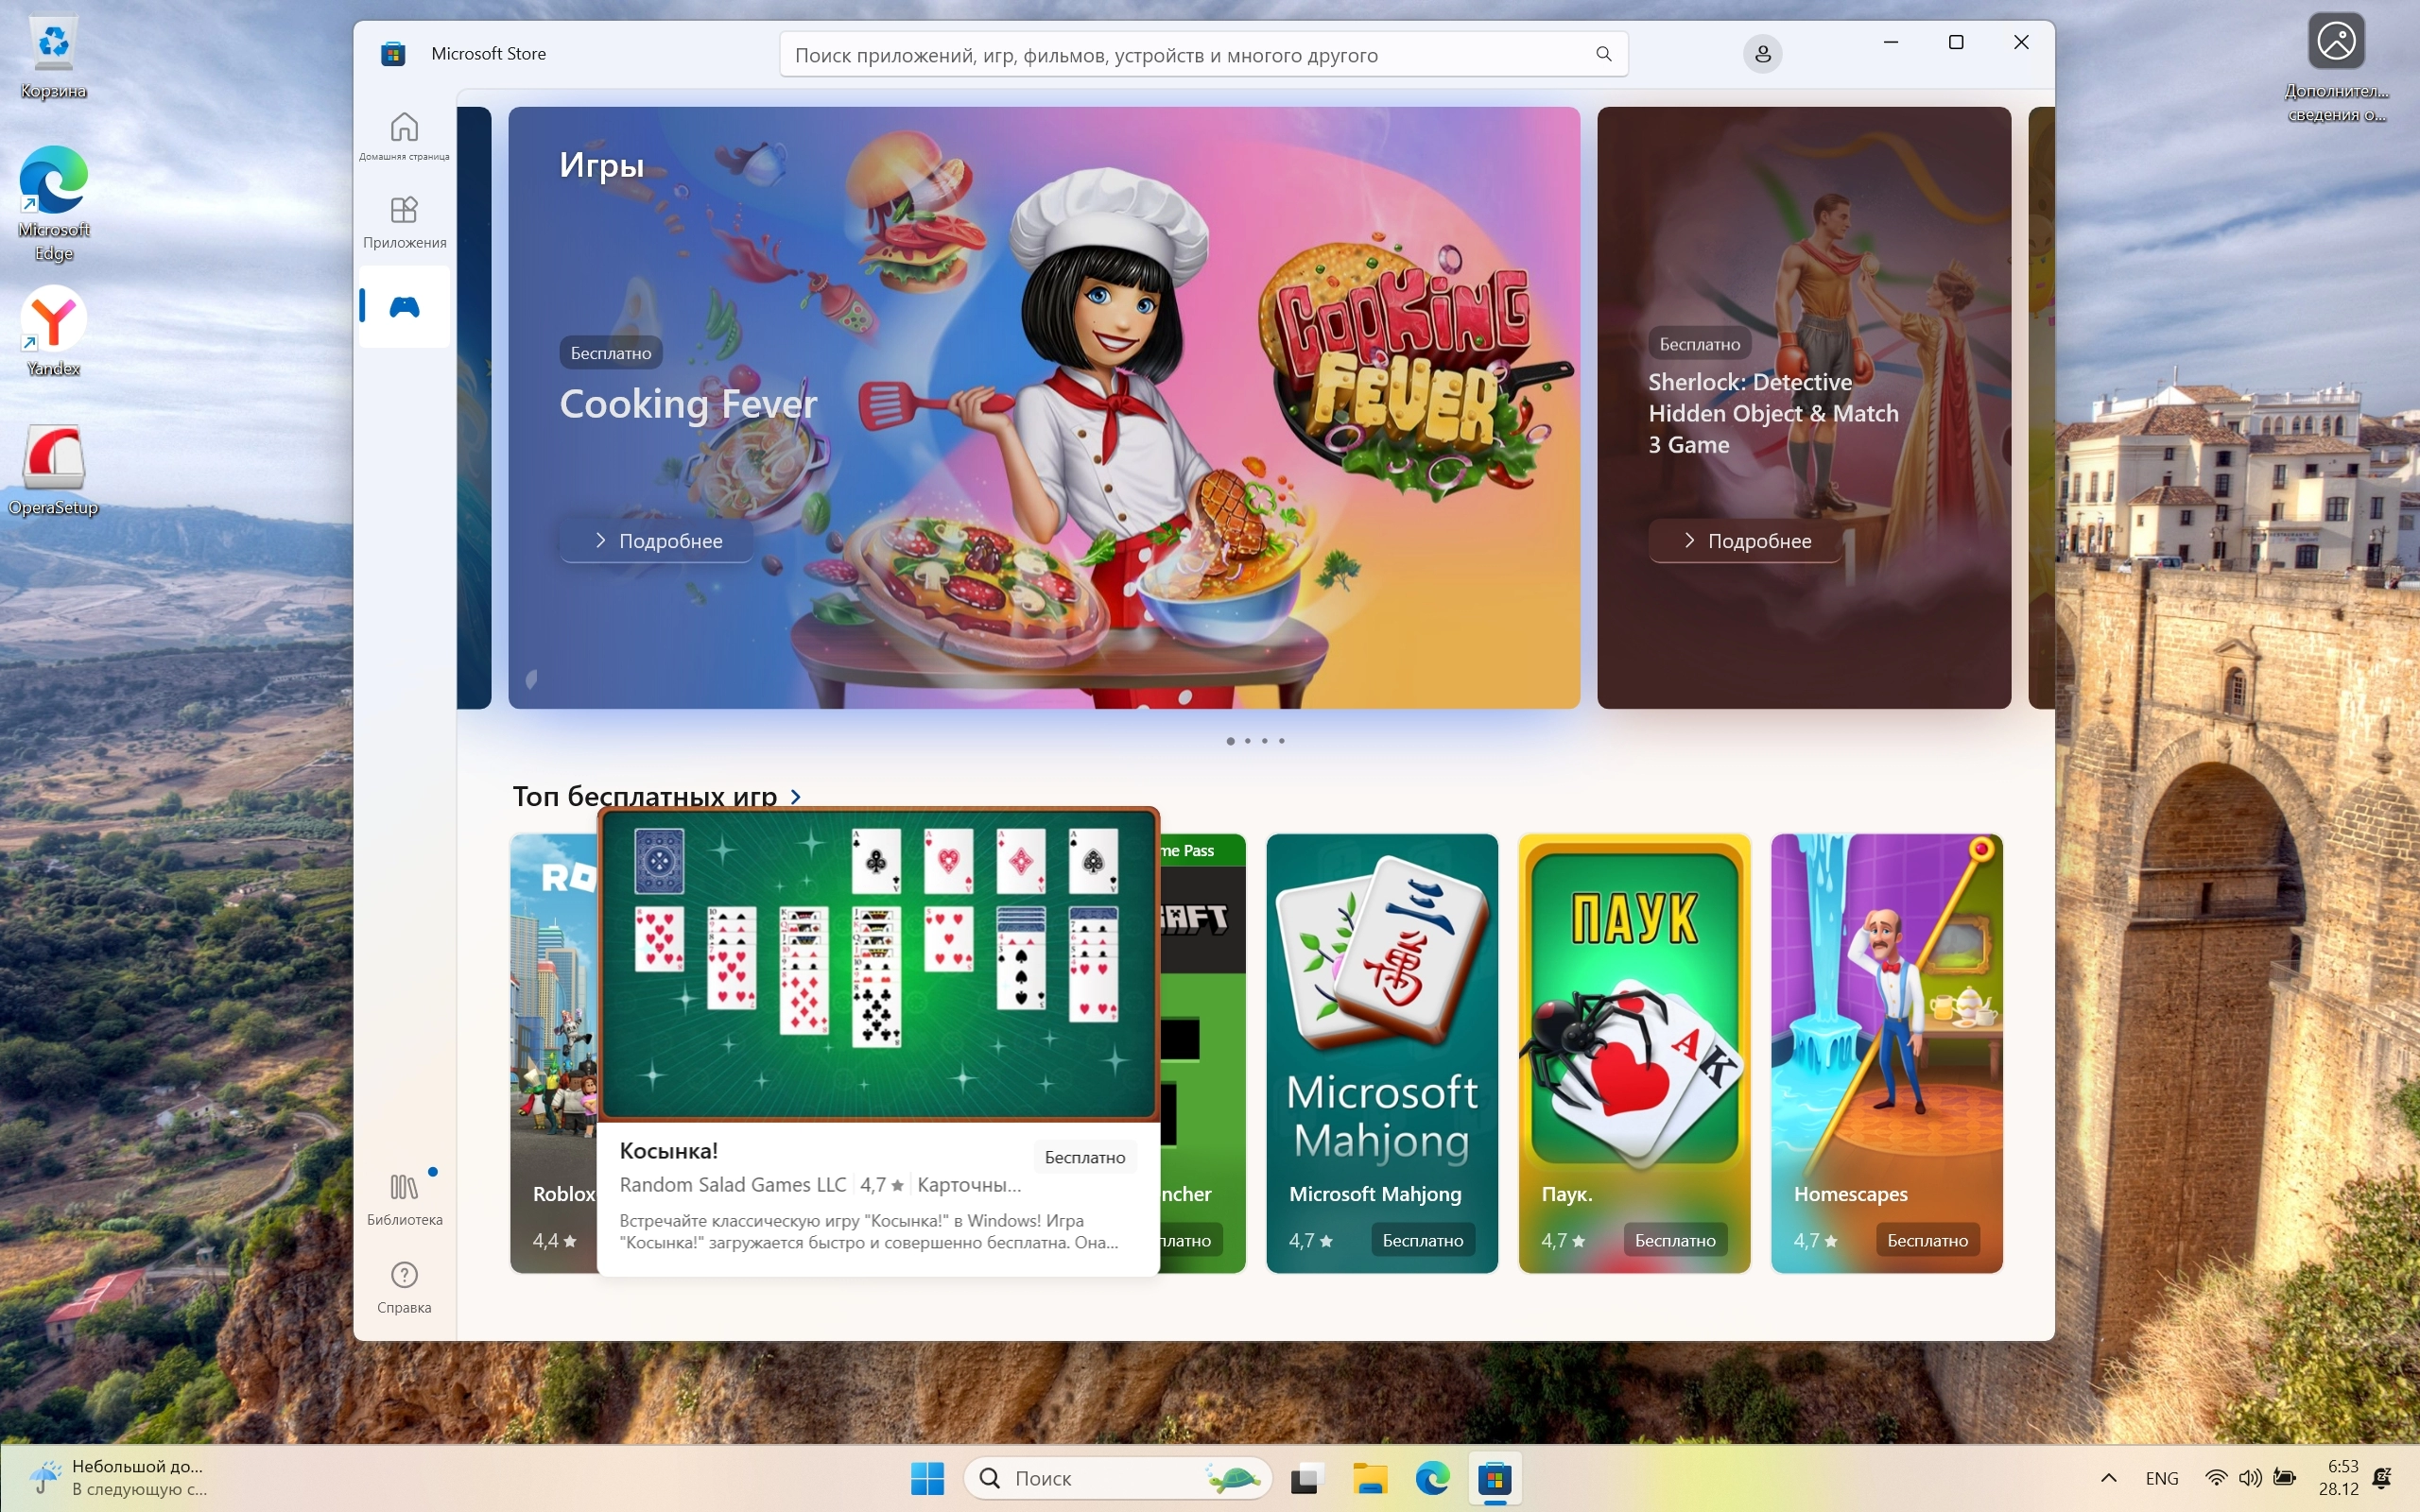Open File Explorer from the taskbar
Screen dimensions: 2420x1512
pyautogui.click(x=1369, y=1478)
